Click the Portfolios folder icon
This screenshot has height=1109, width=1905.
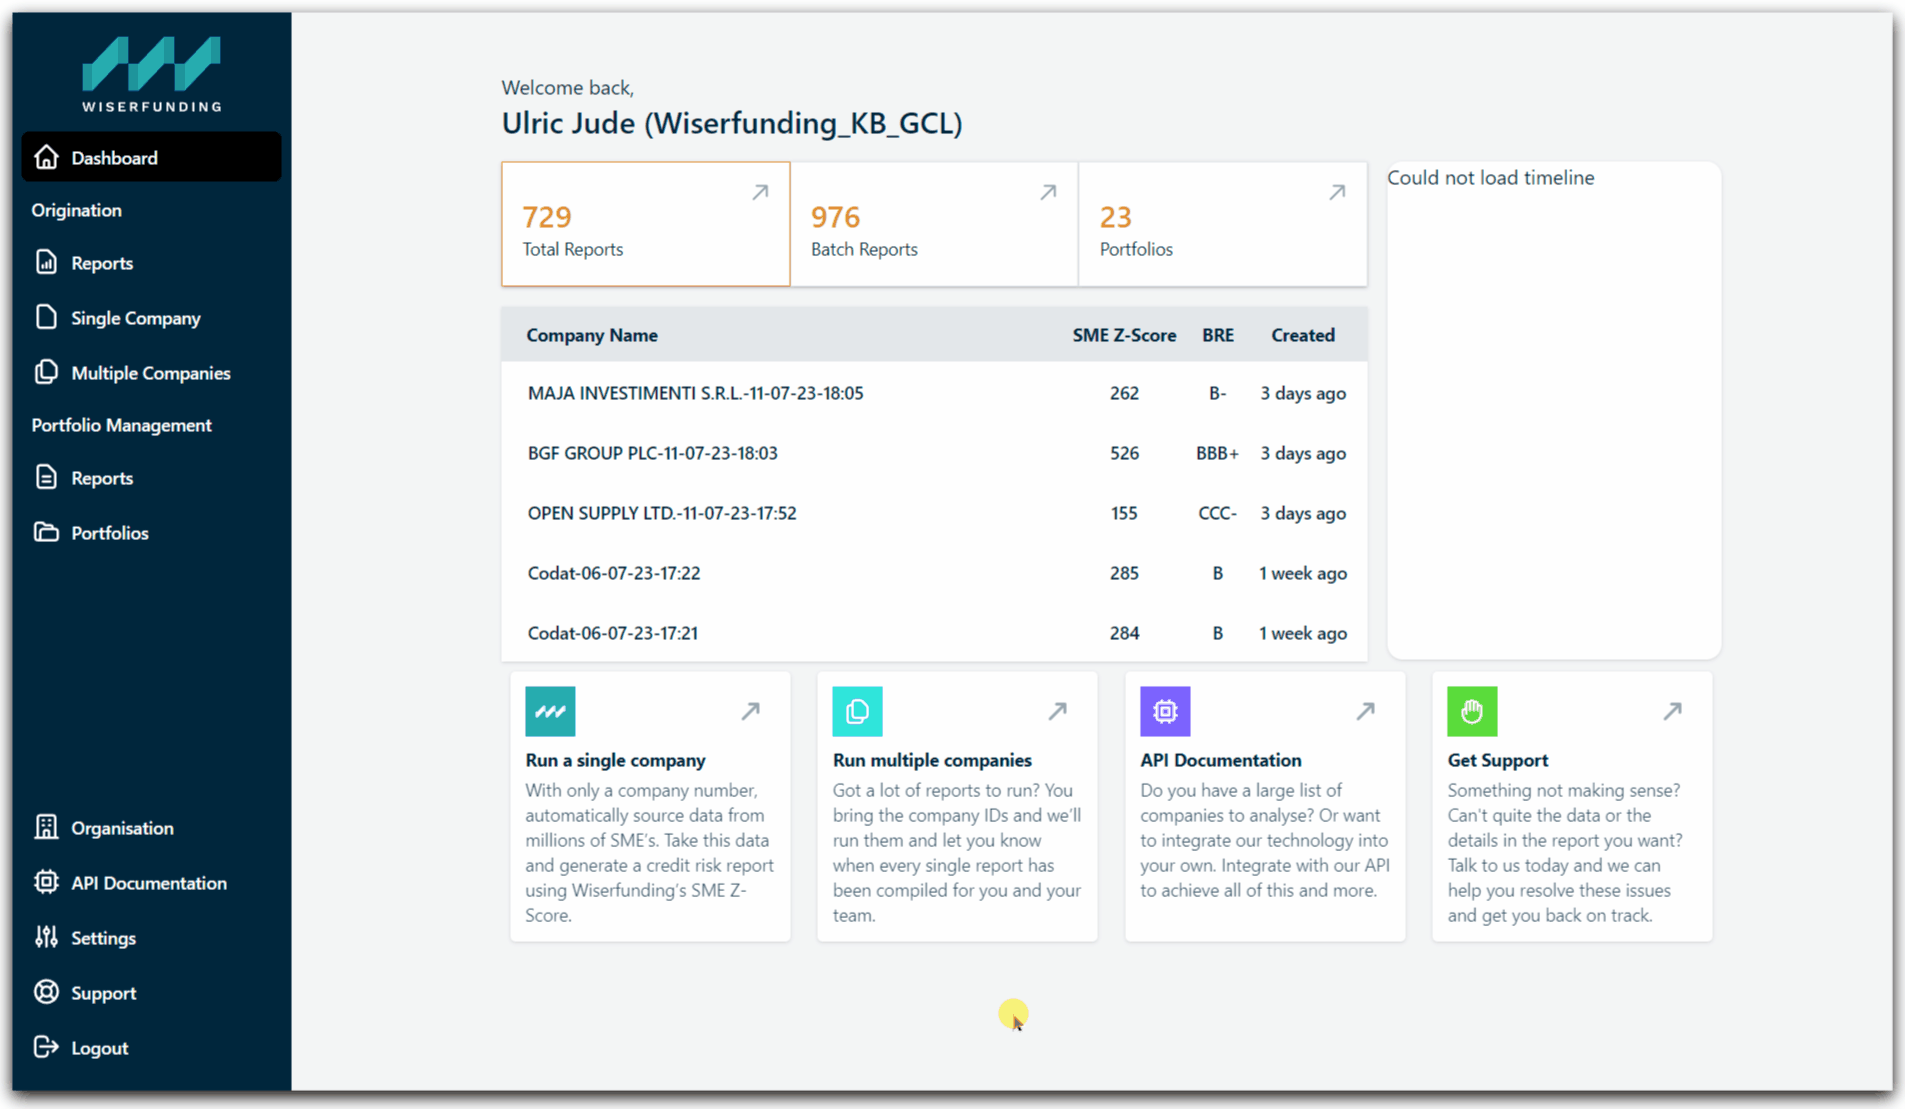click(x=46, y=532)
